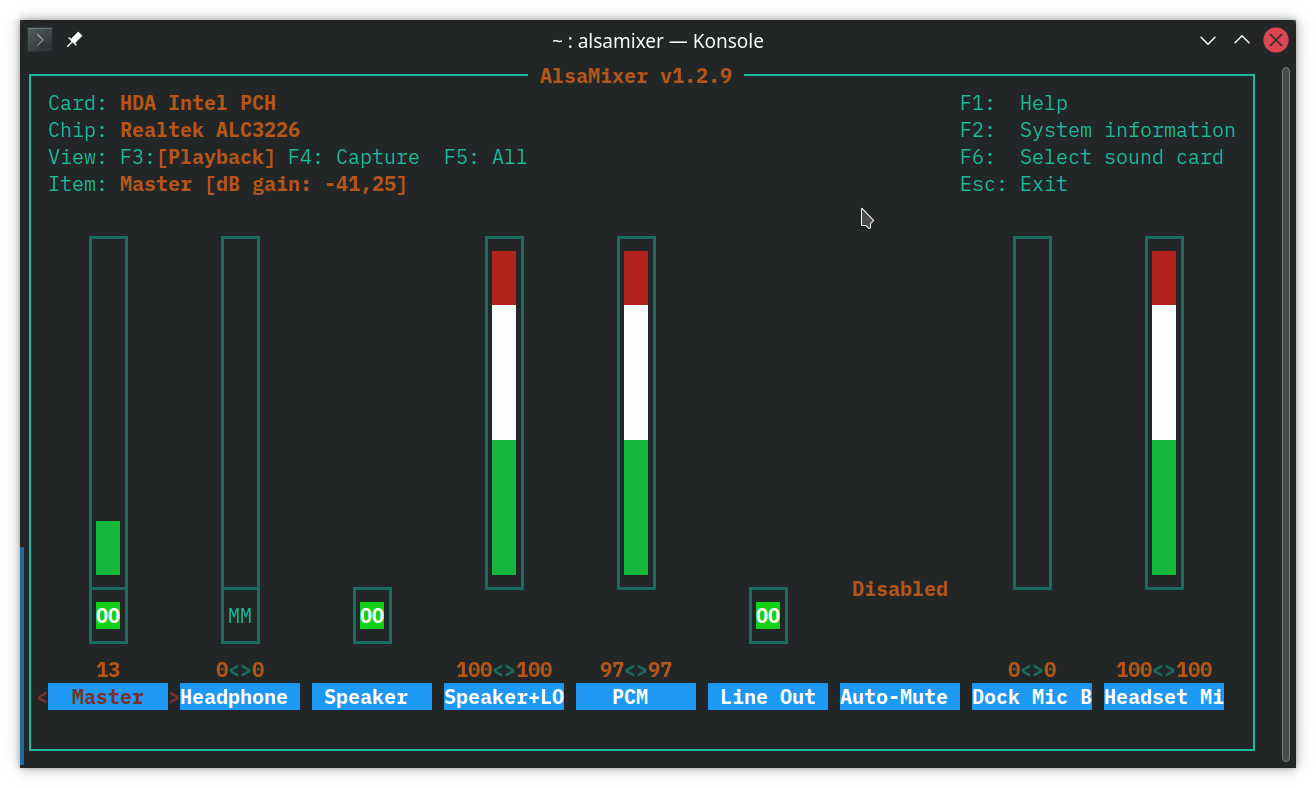Click the Master volume bar

(108, 412)
